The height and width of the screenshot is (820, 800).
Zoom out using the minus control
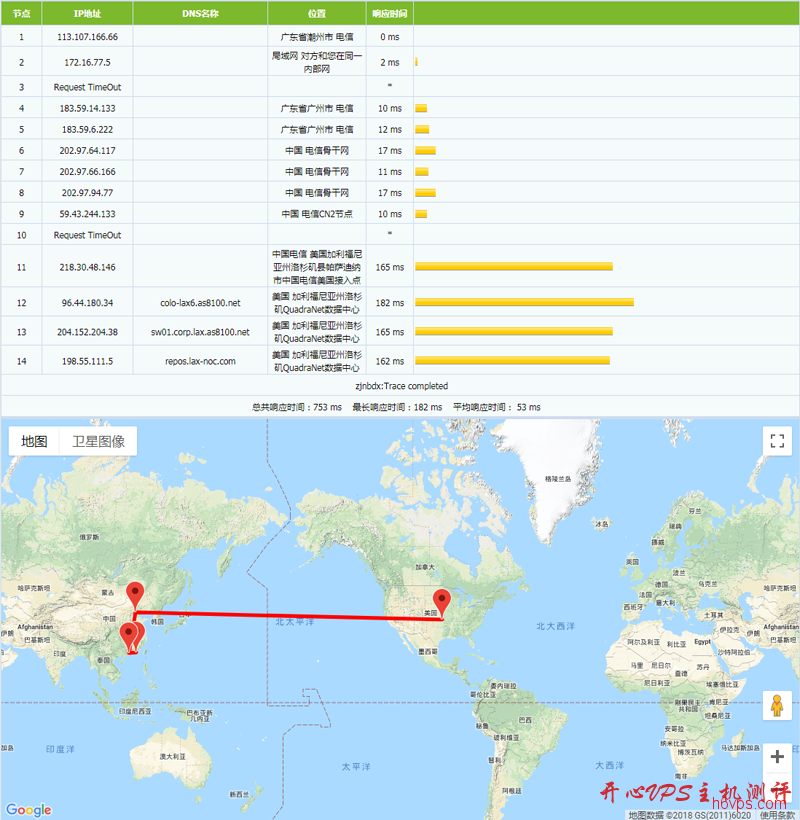[x=777, y=789]
